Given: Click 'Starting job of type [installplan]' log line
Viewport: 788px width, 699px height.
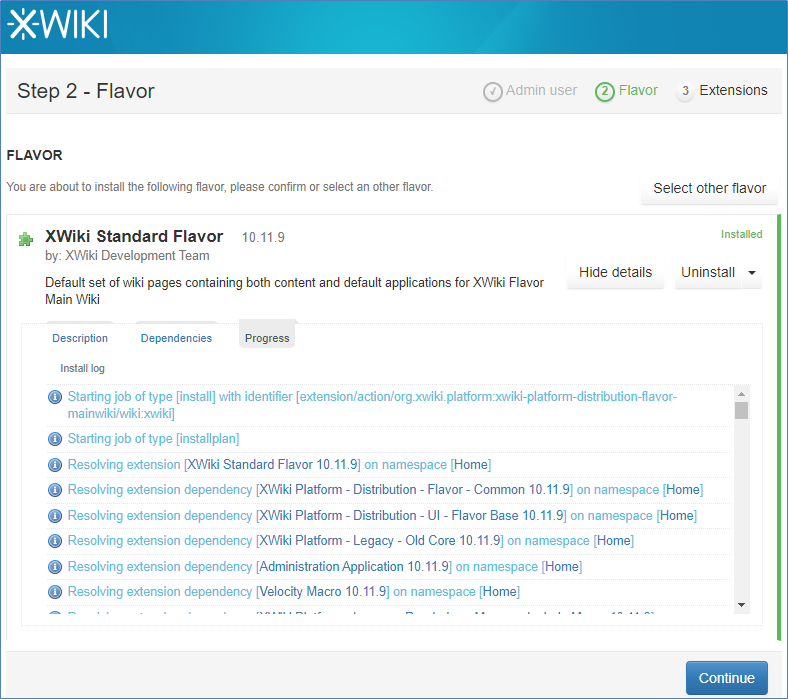Looking at the screenshot, I should (153, 439).
